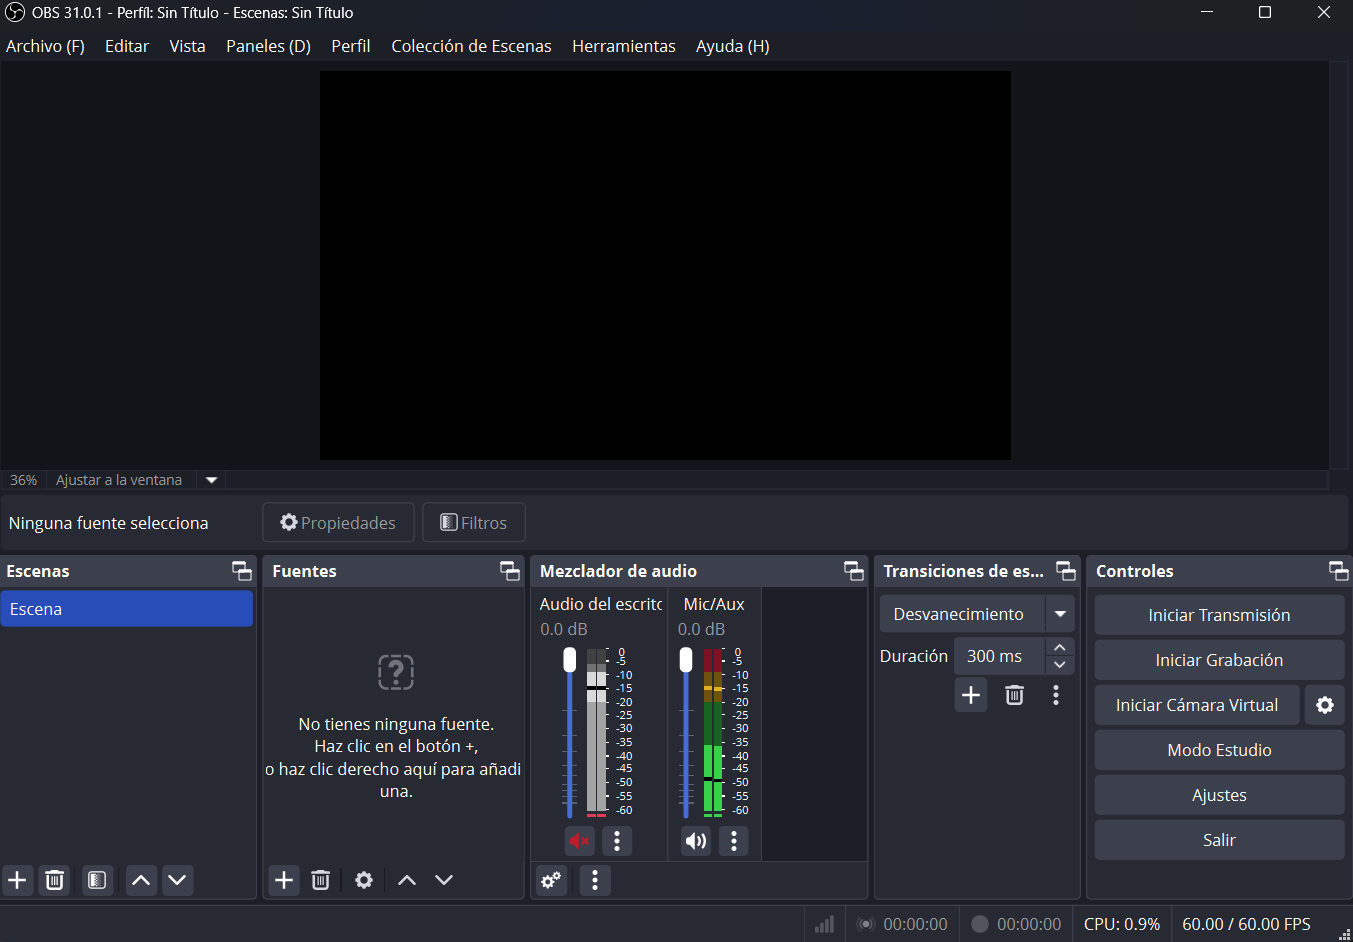Open the preview scaling dropdown arrow
This screenshot has height=942, width=1353.
[x=211, y=480]
